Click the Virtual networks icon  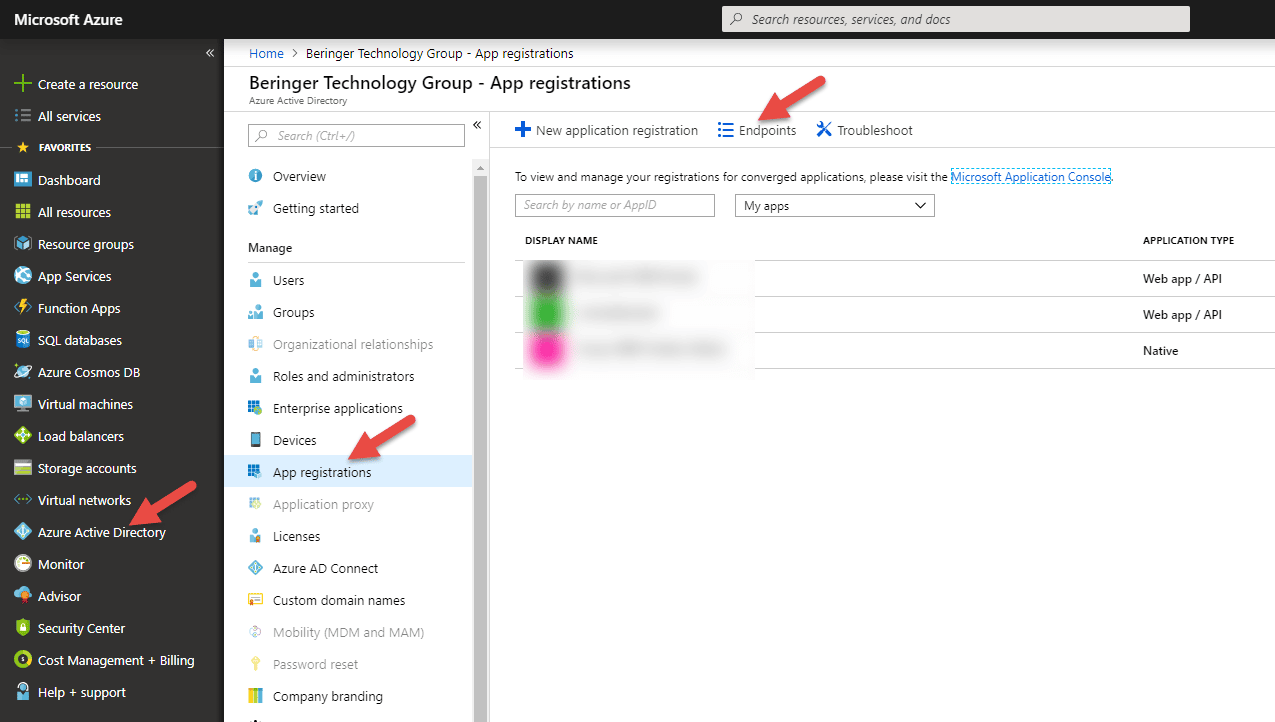22,500
